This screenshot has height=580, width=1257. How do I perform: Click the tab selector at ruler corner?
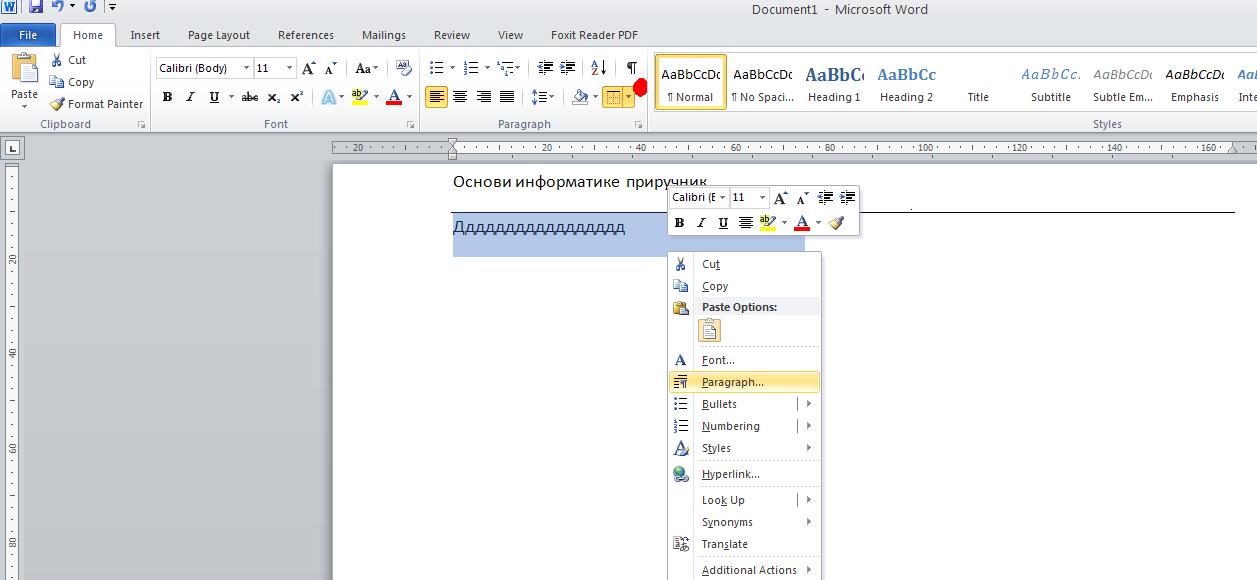[12, 149]
